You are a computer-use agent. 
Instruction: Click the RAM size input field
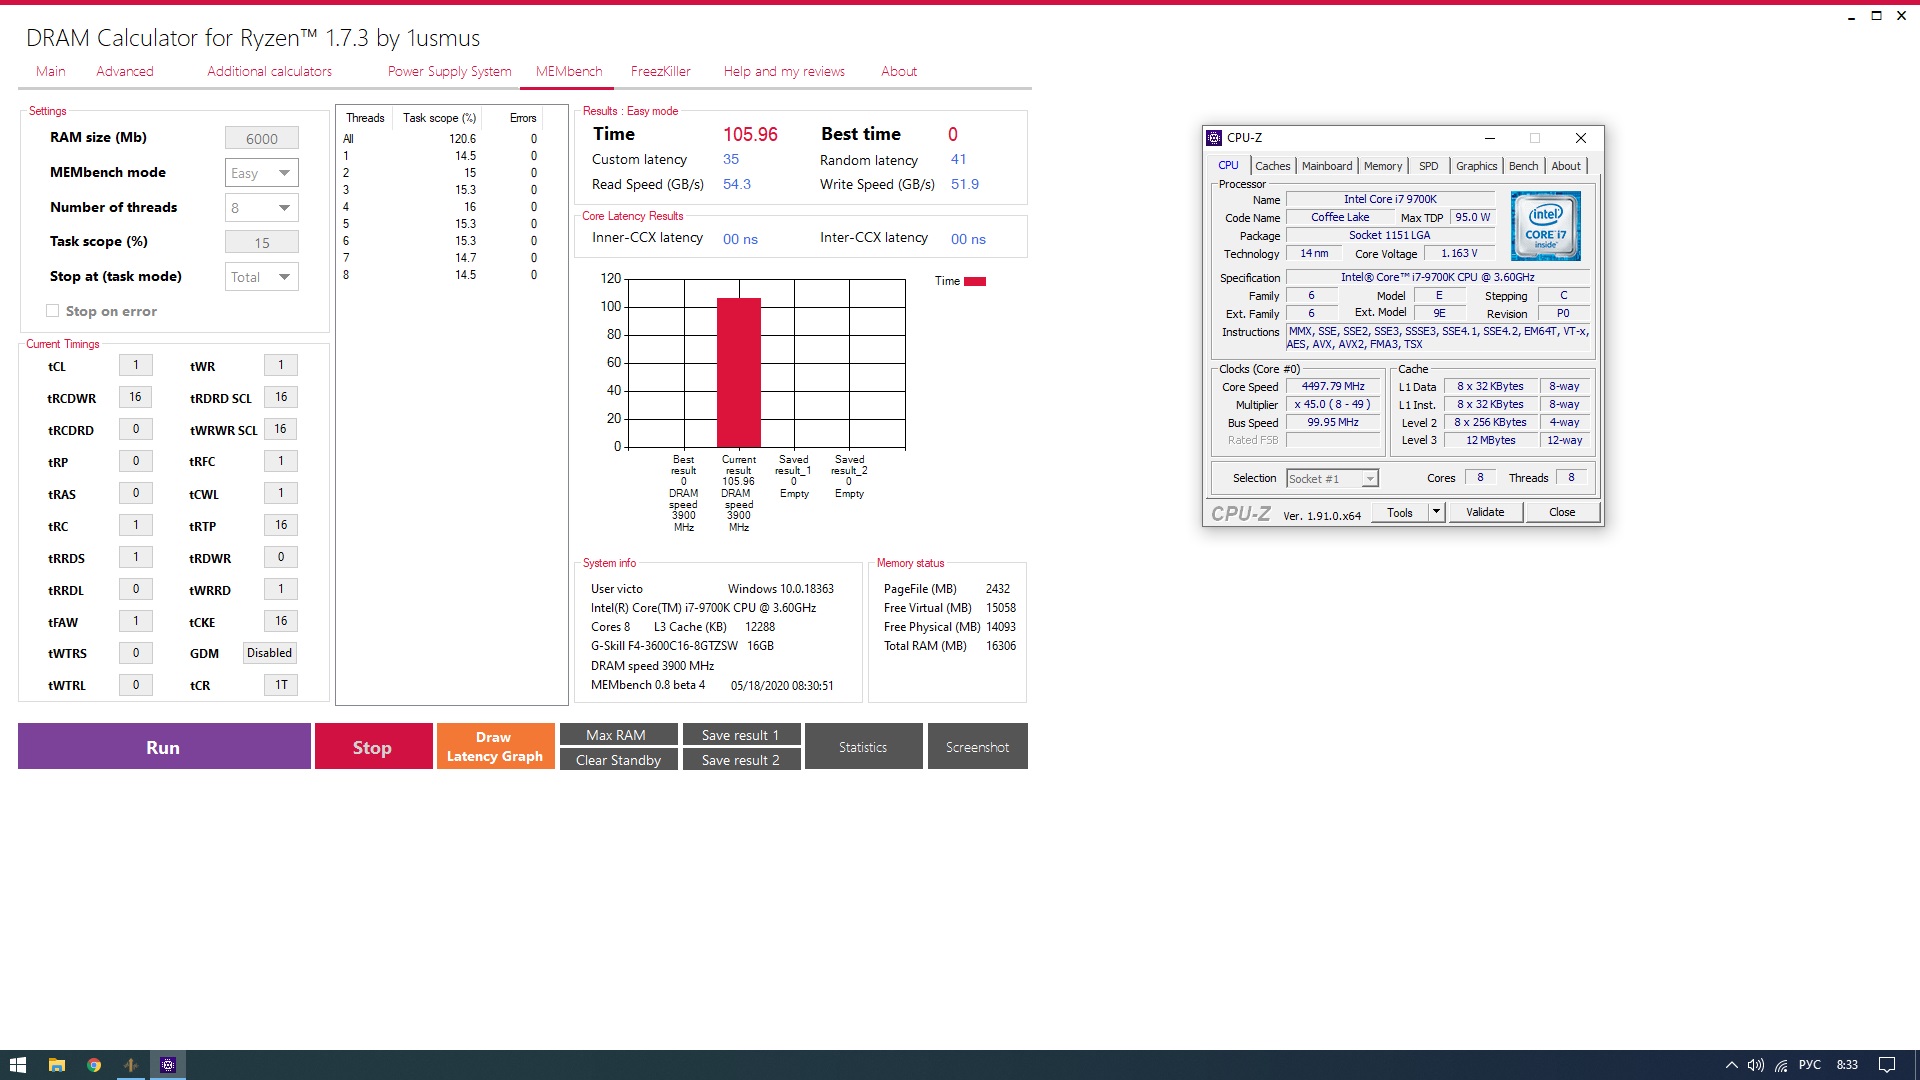tap(261, 139)
